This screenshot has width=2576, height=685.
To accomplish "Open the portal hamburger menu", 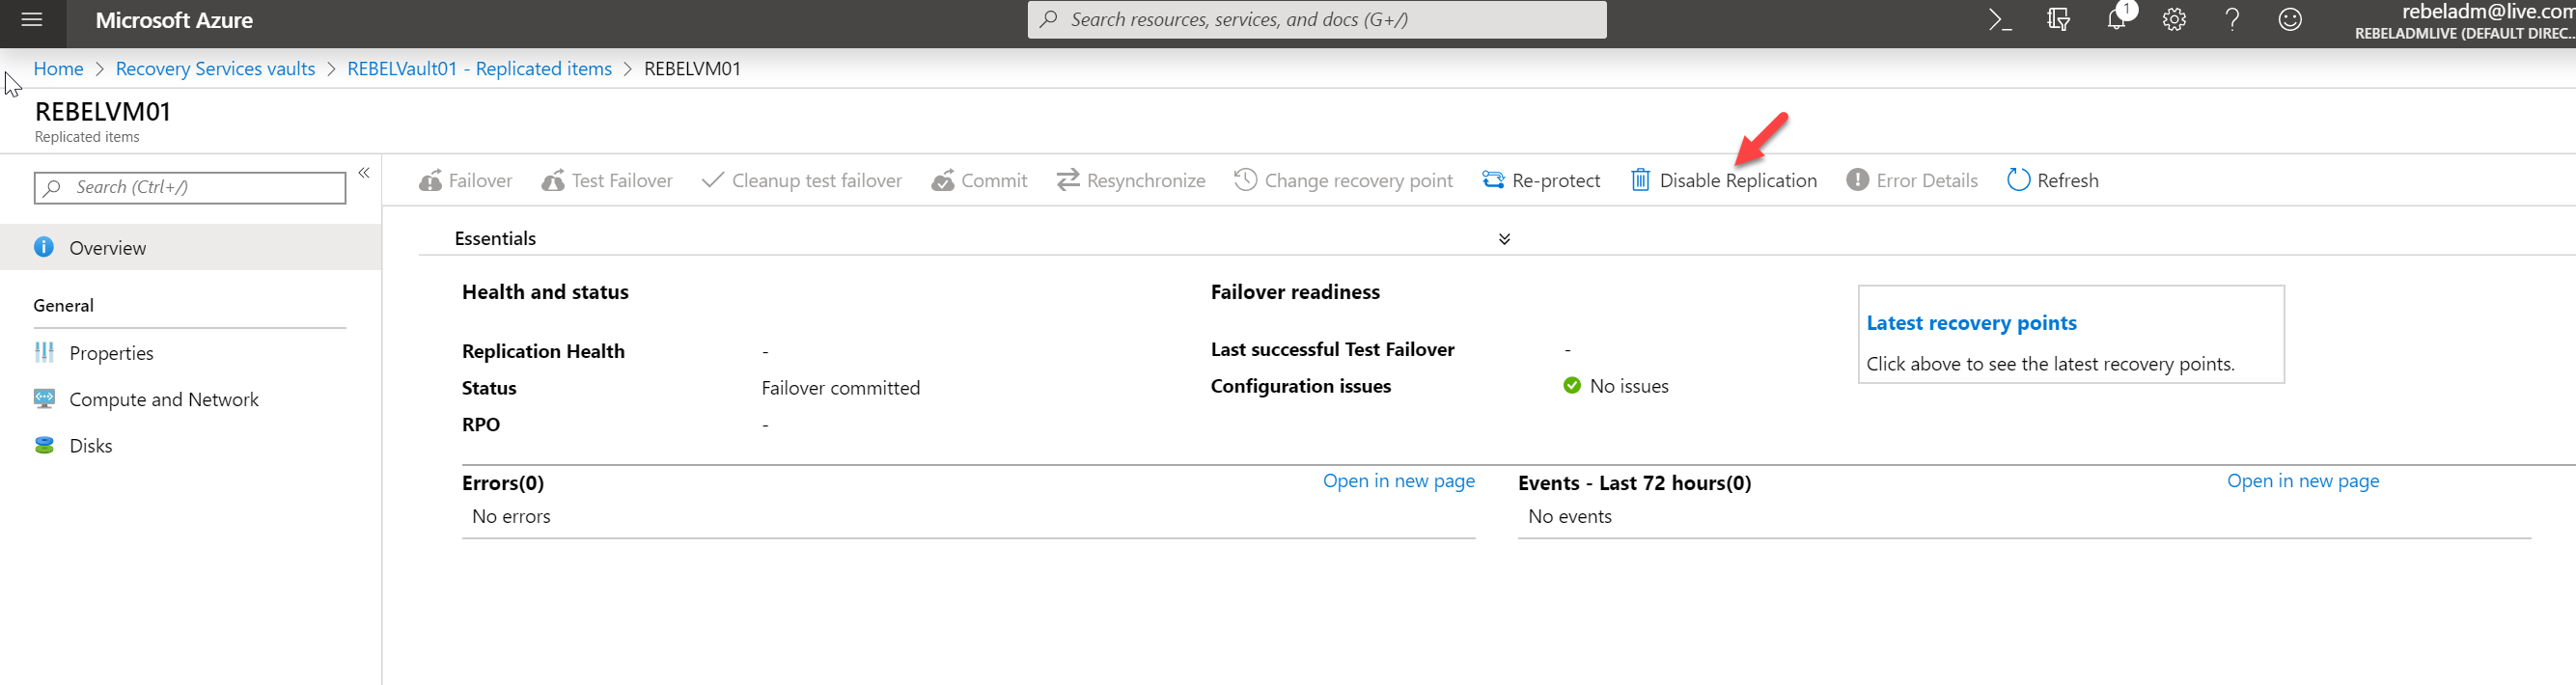I will point(32,20).
